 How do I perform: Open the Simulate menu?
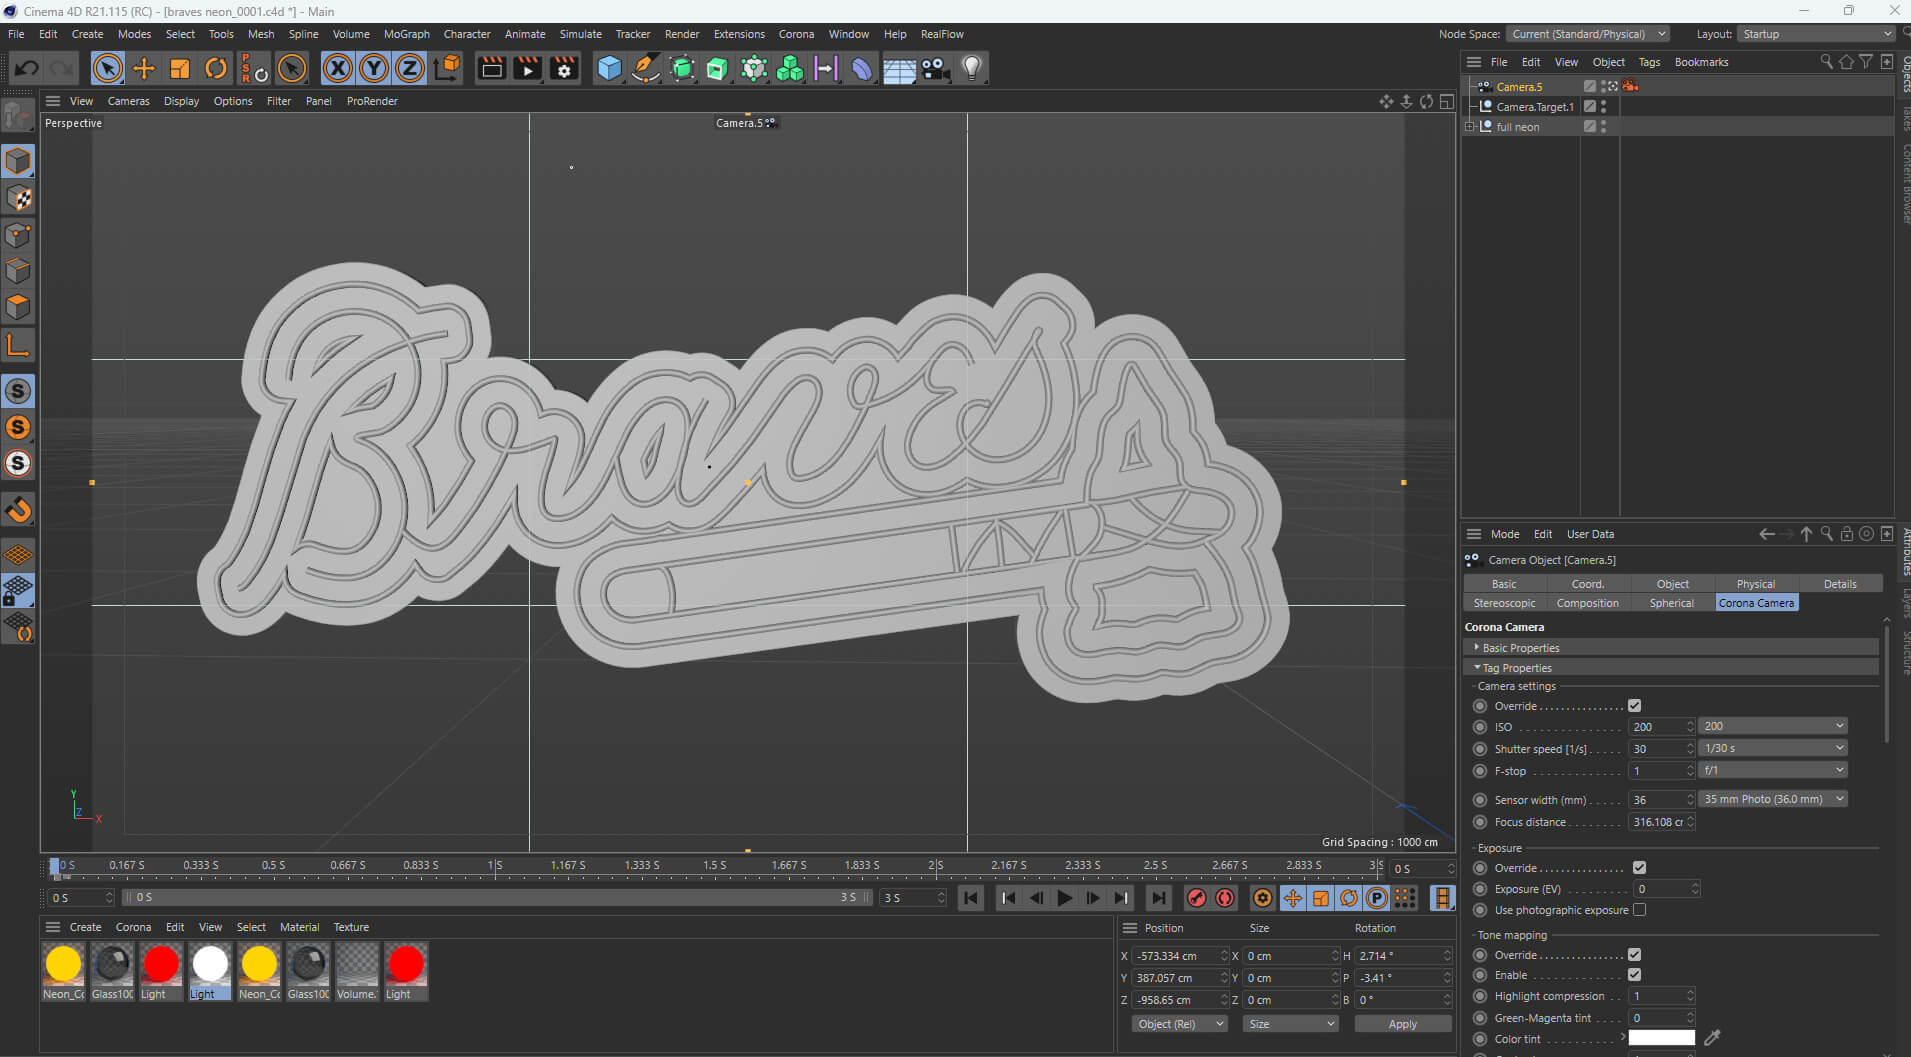(x=580, y=34)
